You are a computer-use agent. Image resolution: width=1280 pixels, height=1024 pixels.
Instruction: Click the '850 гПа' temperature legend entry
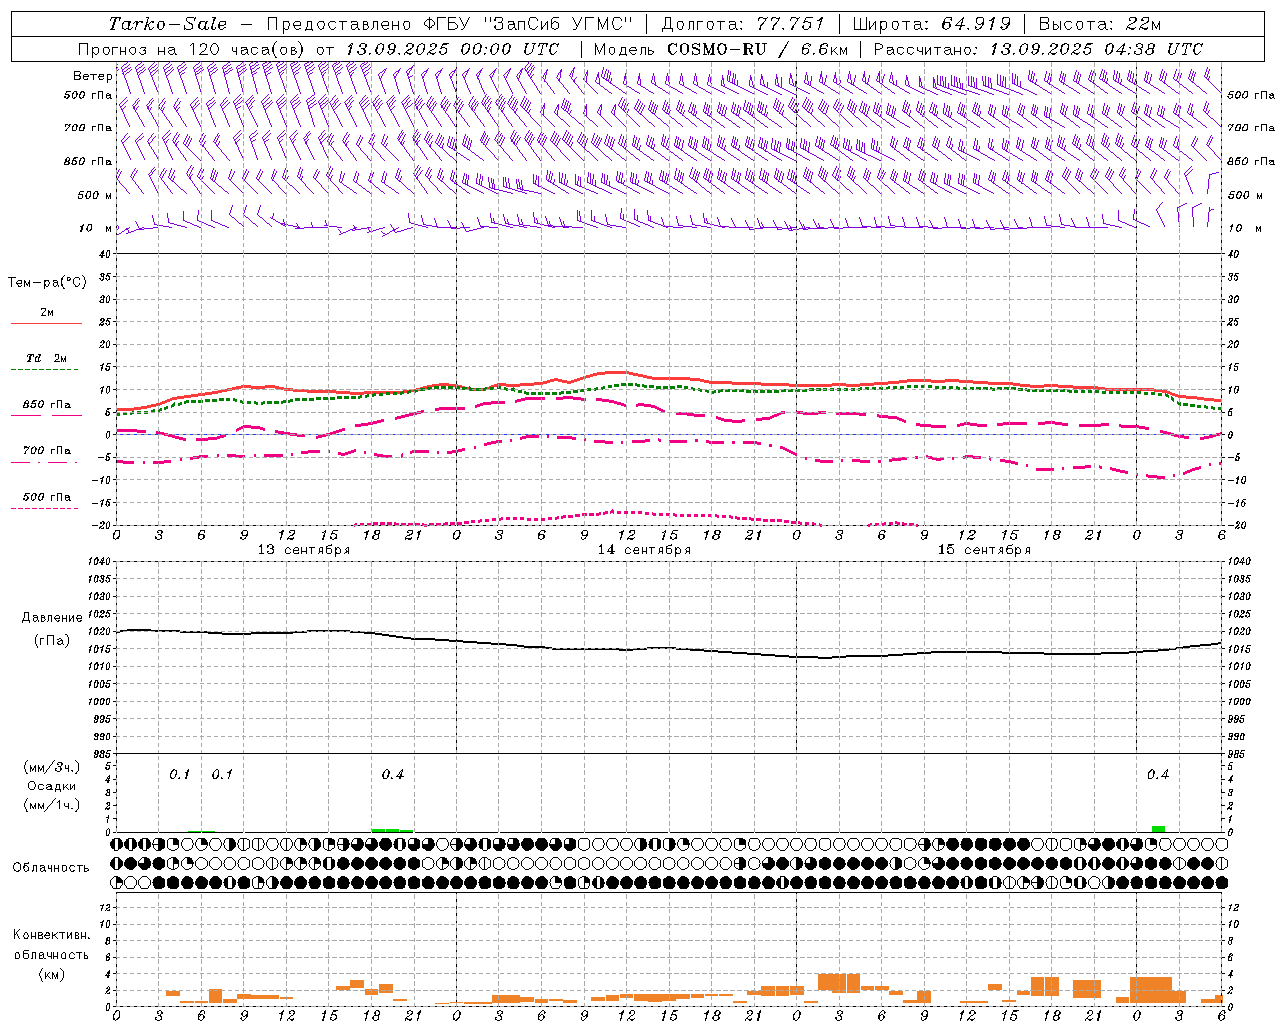coord(46,405)
